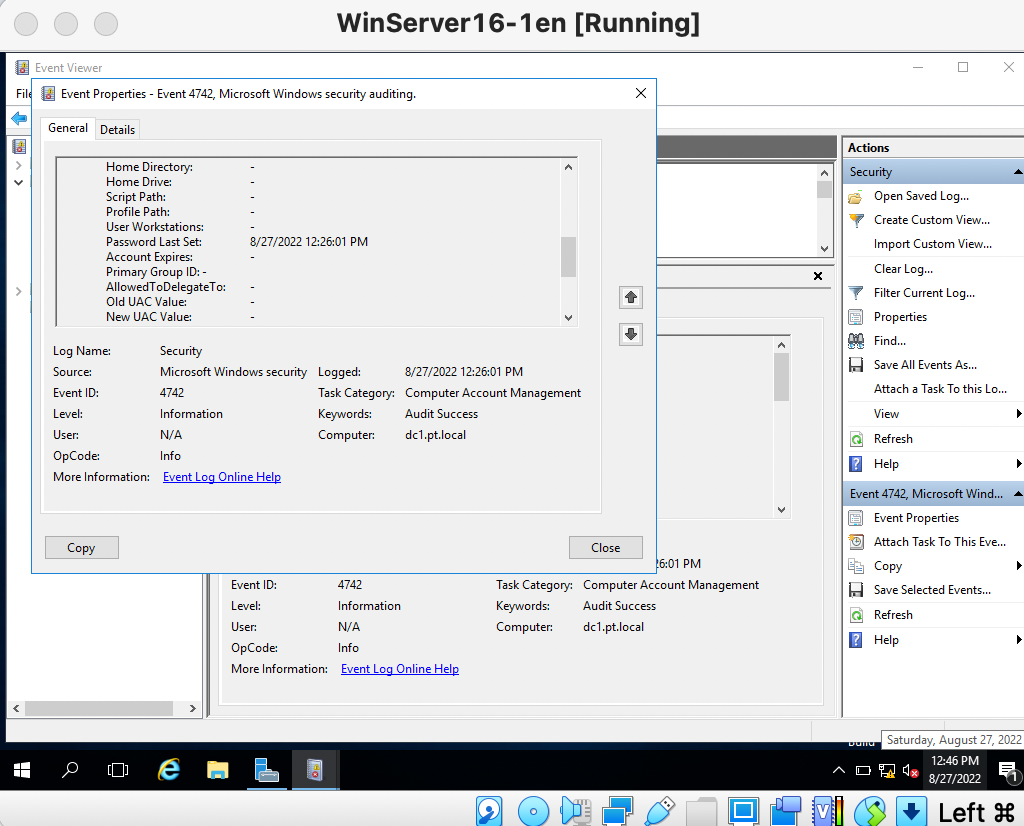Click Save Selected Events disk icon

coord(856,590)
